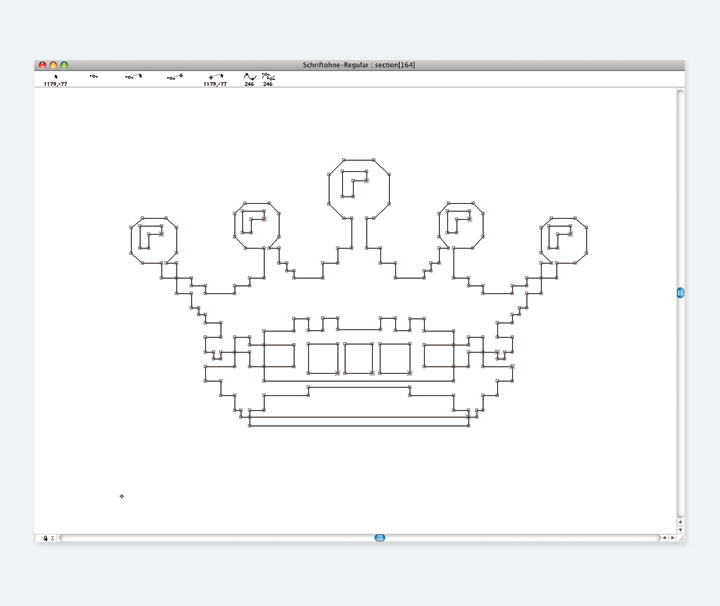Select the add-point tool with plus sign
The height and width of the screenshot is (606, 720).
tap(175, 76)
